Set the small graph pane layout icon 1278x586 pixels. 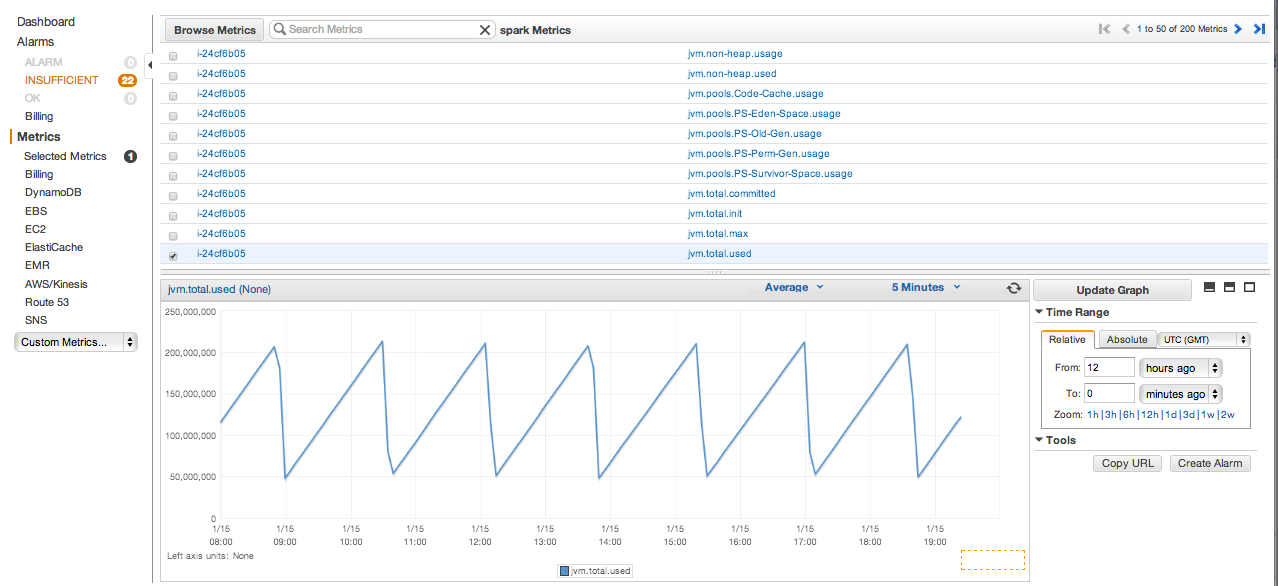point(1209,287)
